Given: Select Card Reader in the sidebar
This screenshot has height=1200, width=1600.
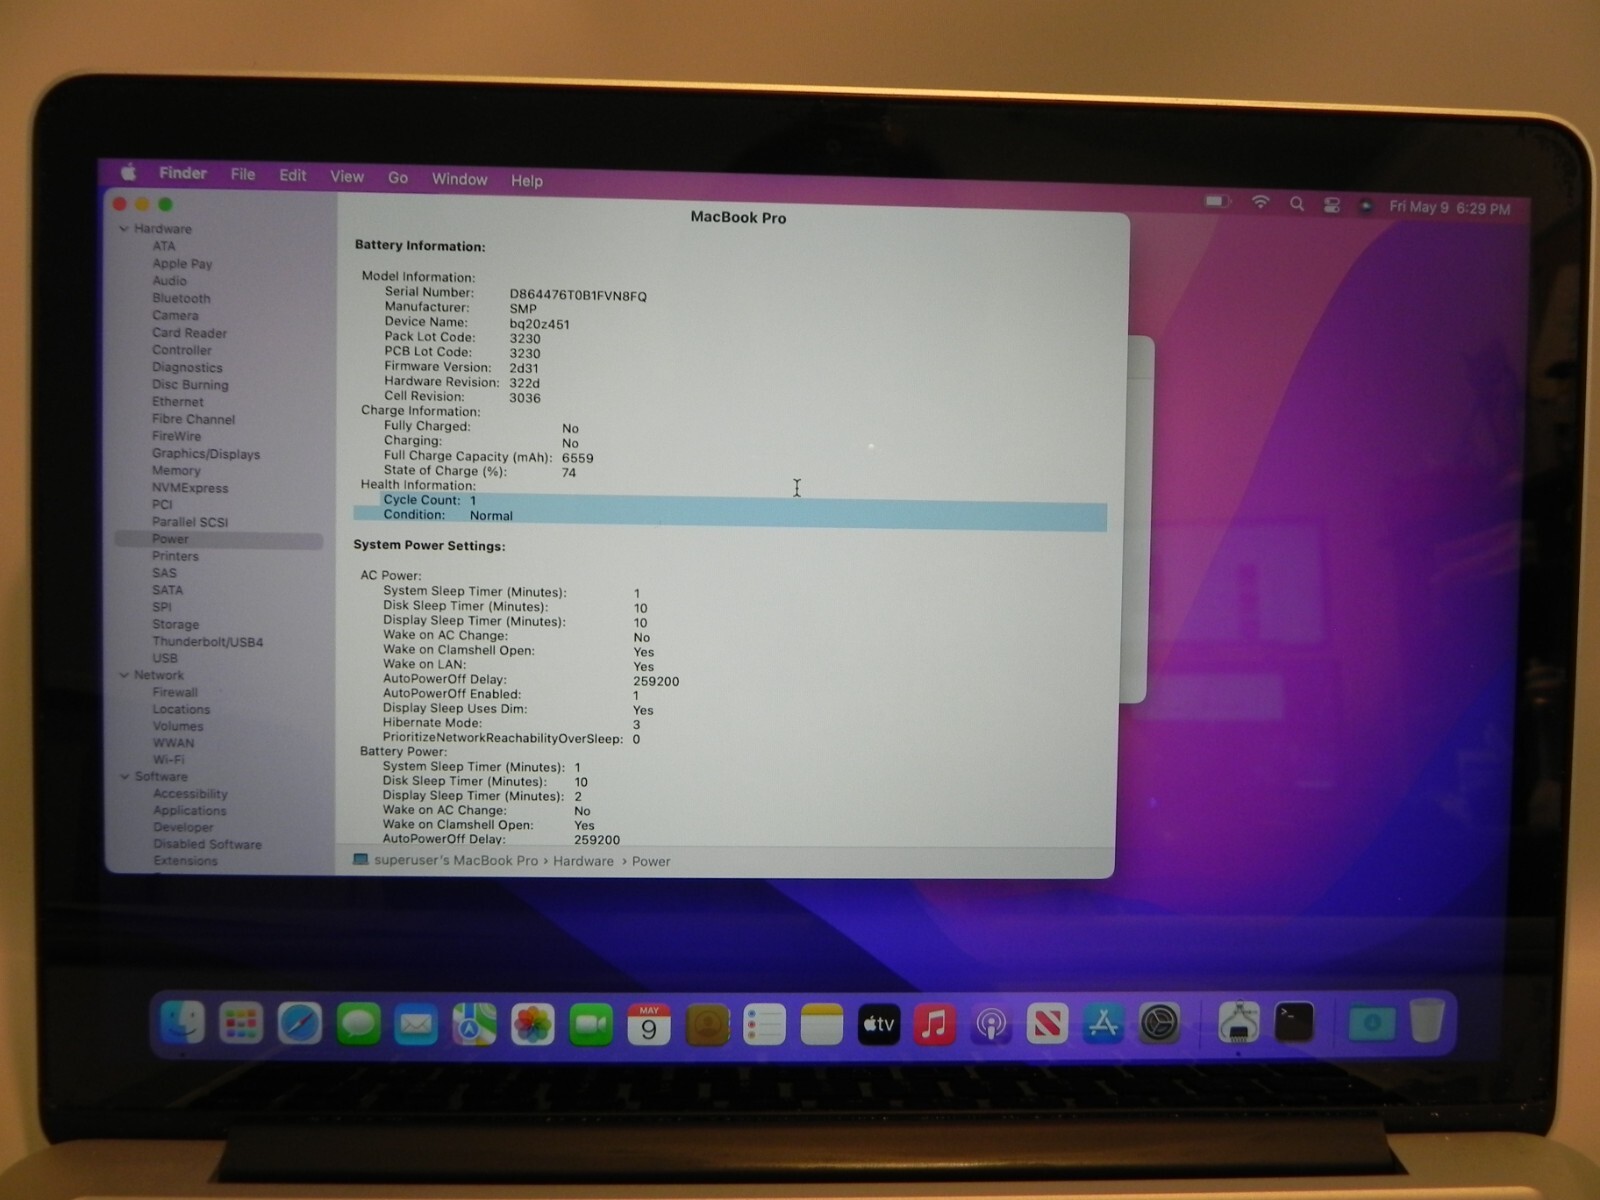Looking at the screenshot, I should [x=189, y=333].
